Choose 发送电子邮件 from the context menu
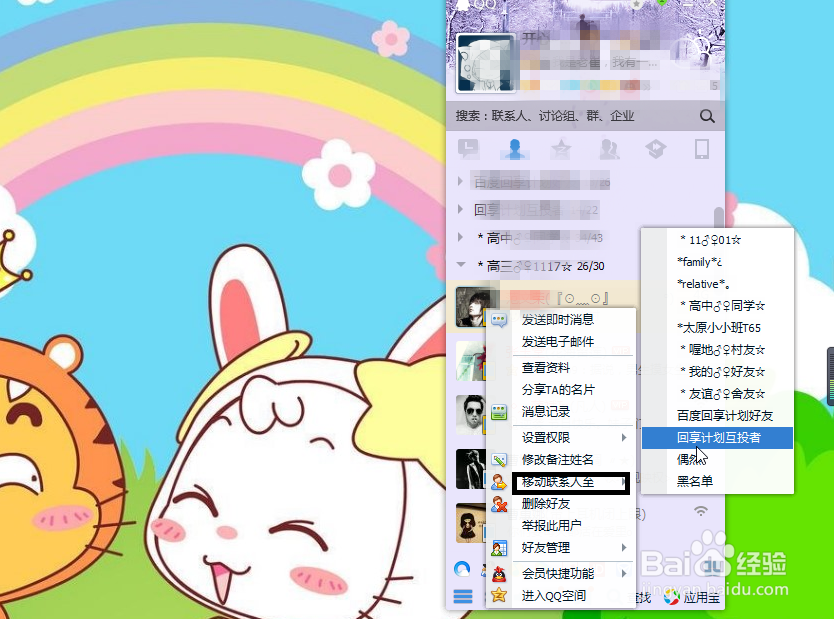The width and height of the screenshot is (834, 619). click(x=557, y=342)
